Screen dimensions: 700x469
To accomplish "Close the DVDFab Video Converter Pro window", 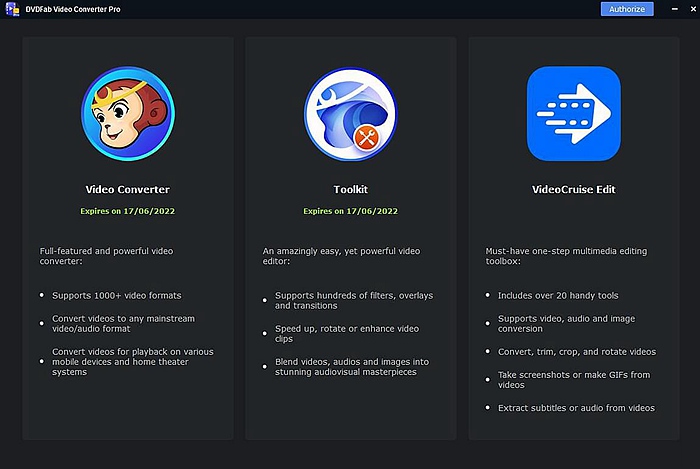I will tap(693, 9).
